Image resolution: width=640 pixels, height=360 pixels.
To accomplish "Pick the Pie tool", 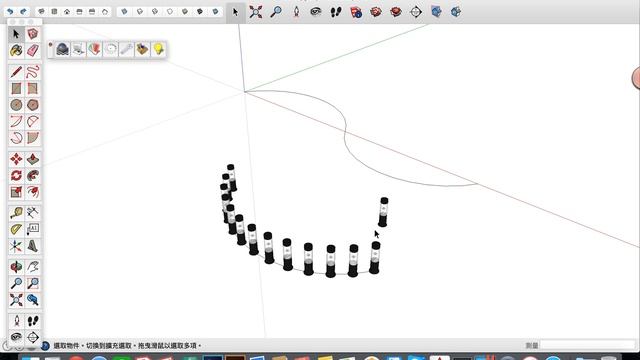I will [33, 138].
